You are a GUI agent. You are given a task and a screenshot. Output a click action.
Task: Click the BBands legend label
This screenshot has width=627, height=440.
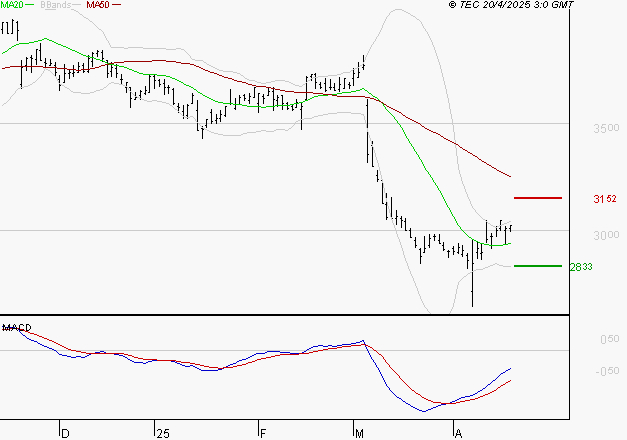click(56, 5)
